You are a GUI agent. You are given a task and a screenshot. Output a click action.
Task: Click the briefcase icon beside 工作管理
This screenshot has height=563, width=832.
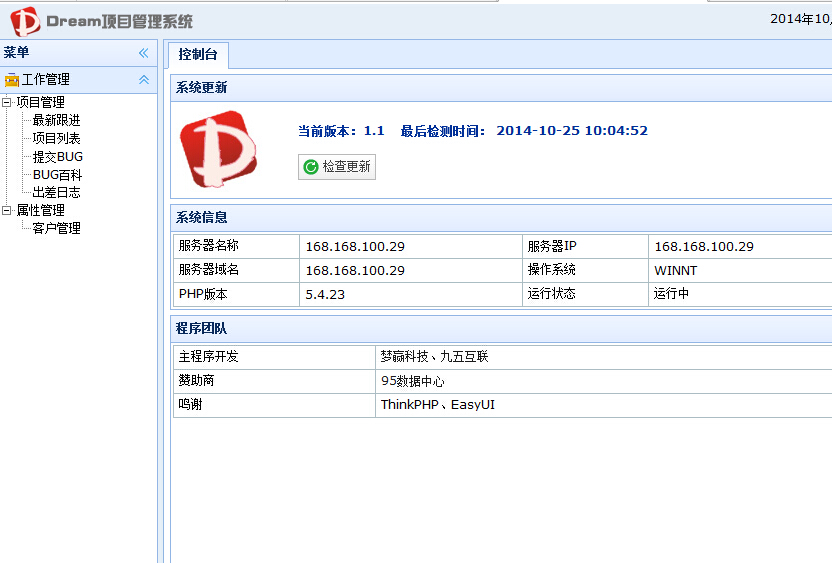tap(12, 80)
